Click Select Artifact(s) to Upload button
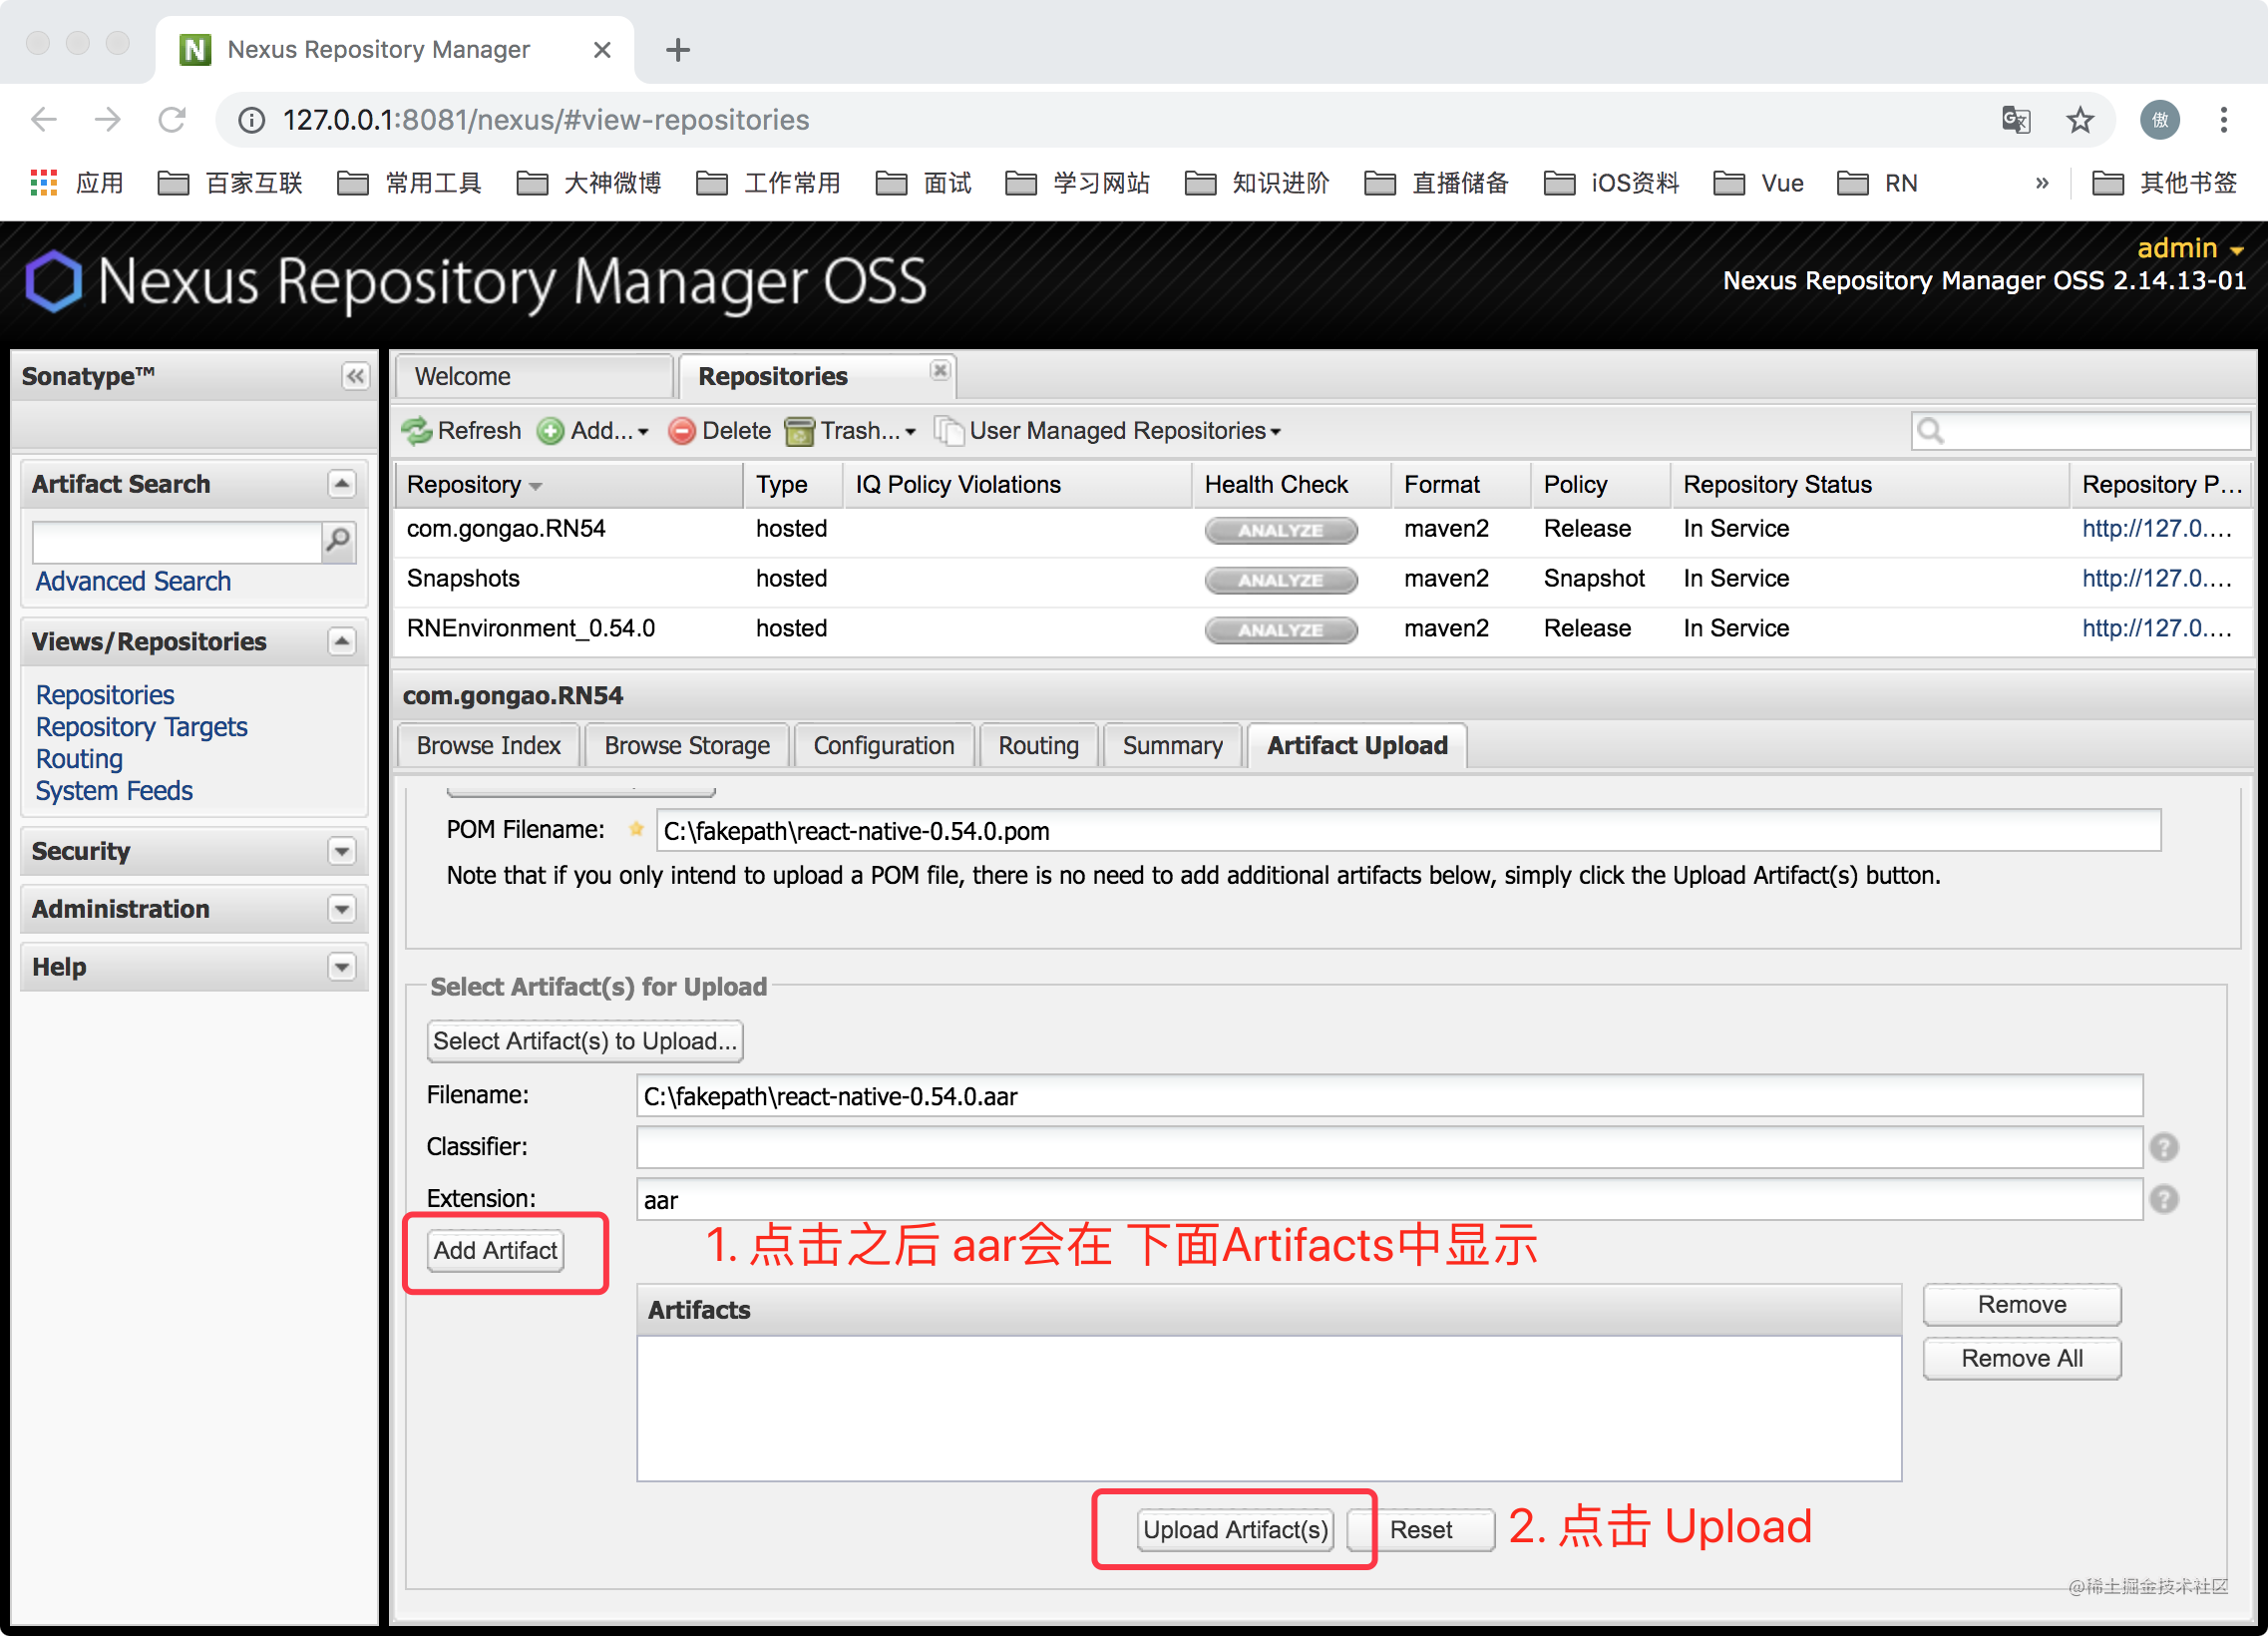 click(x=585, y=1042)
